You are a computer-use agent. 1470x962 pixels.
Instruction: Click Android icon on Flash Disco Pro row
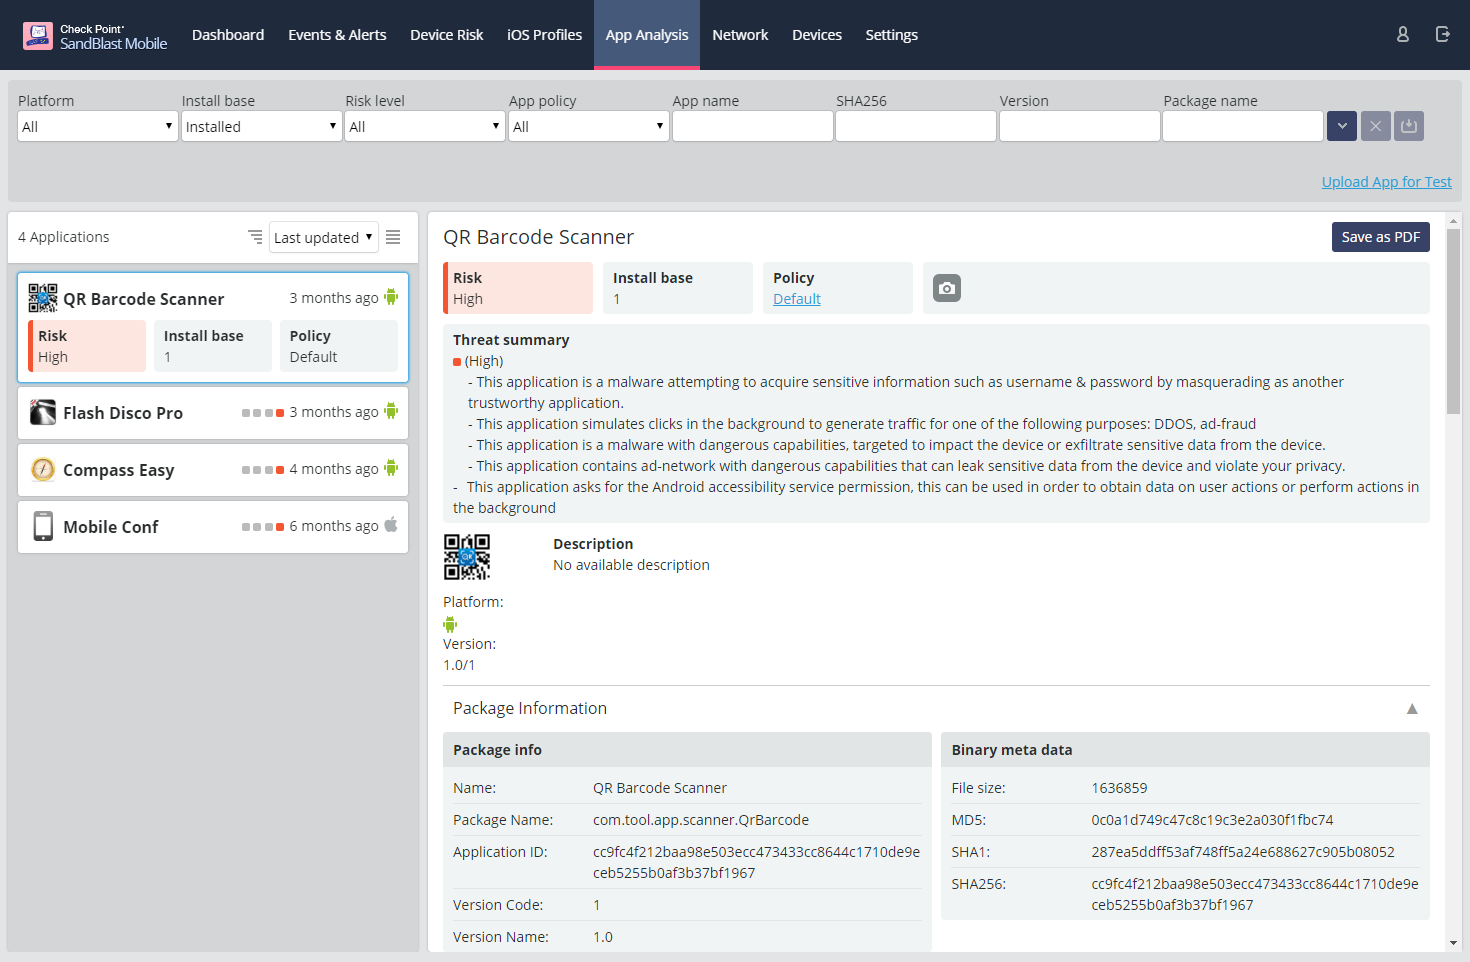click(391, 411)
